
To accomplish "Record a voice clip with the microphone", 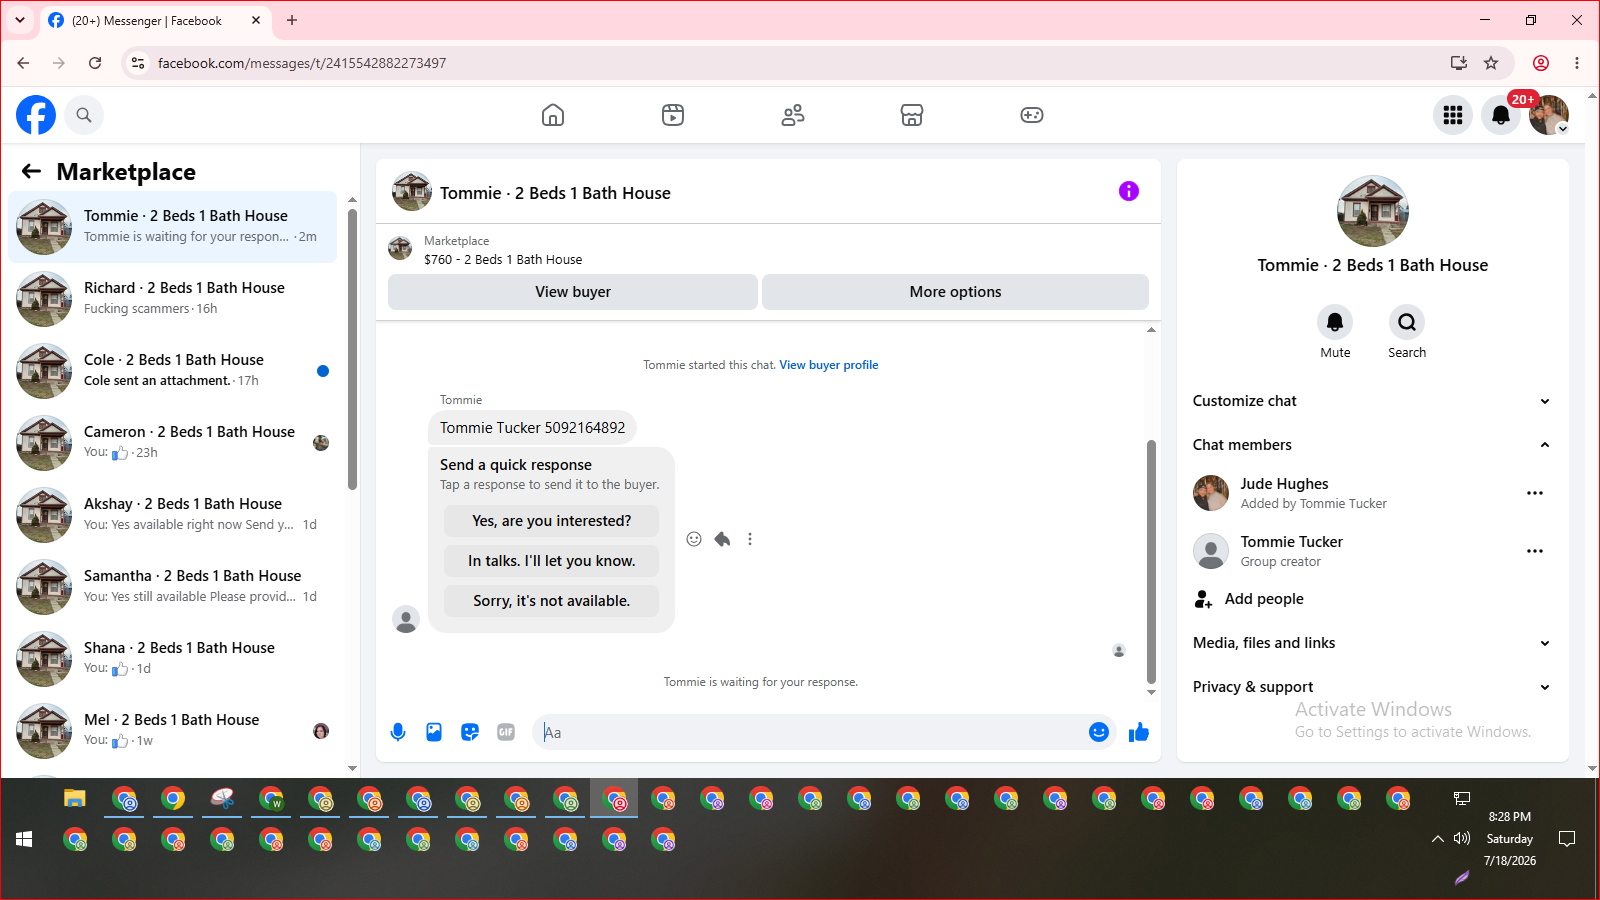I will 398,732.
